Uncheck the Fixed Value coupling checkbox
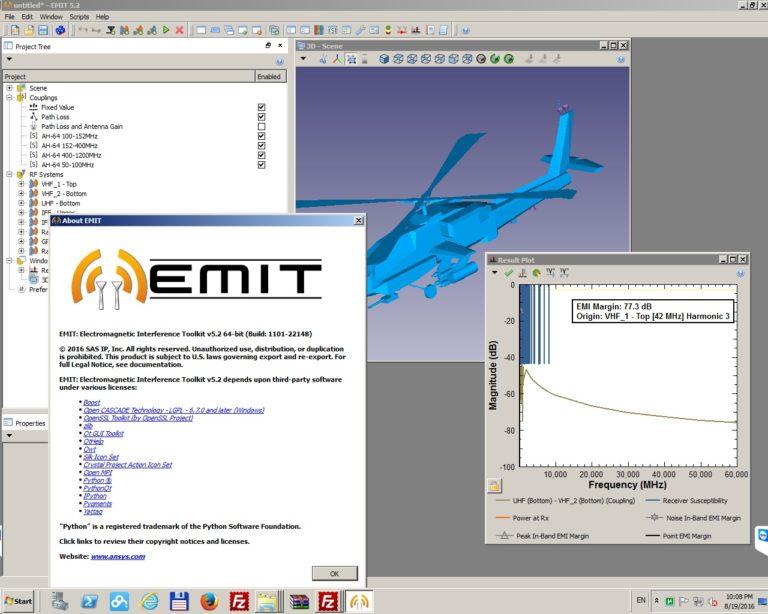This screenshot has height=614, width=768. (262, 107)
